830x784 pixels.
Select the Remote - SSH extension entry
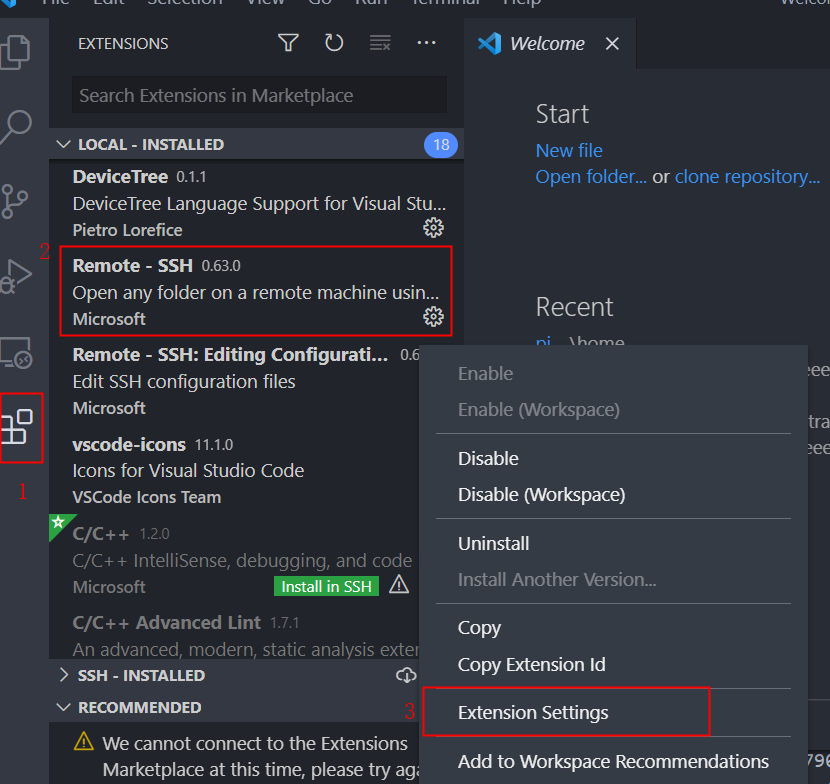click(256, 292)
